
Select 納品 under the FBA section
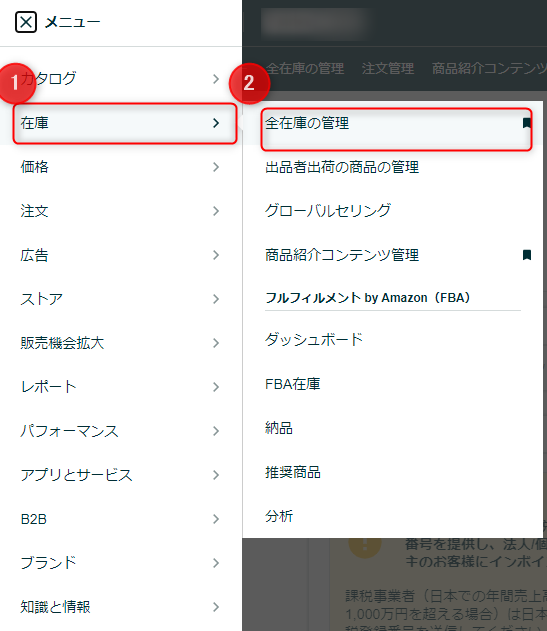279,428
